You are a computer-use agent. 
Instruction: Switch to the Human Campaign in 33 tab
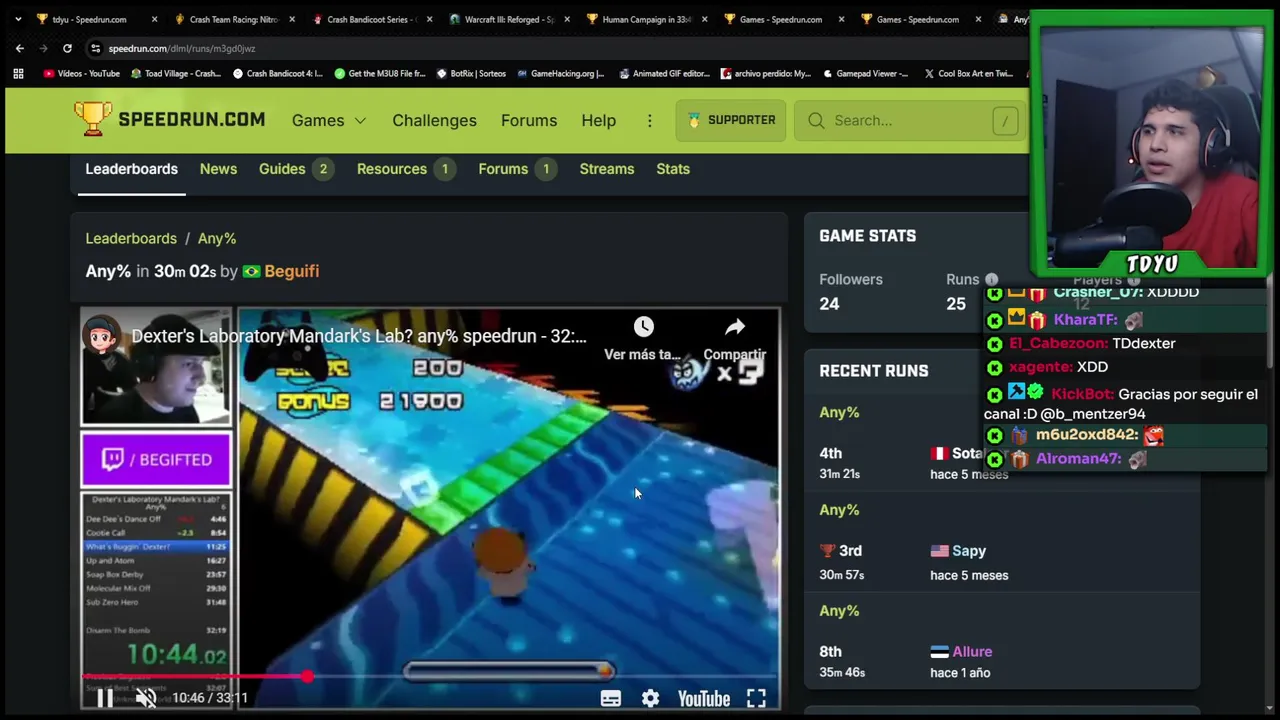645,19
